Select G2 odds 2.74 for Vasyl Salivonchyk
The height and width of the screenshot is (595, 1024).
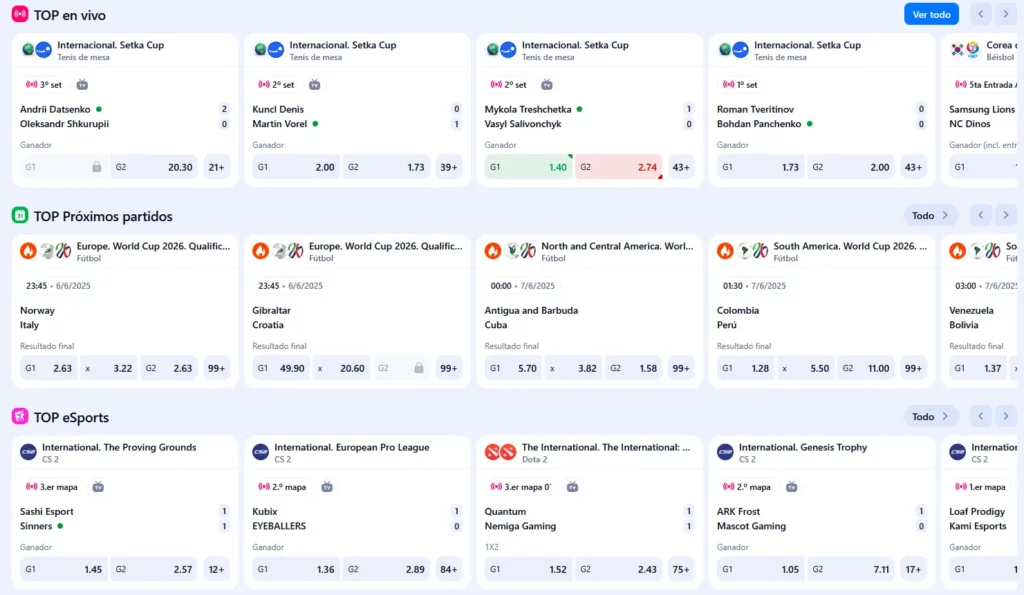(618, 167)
